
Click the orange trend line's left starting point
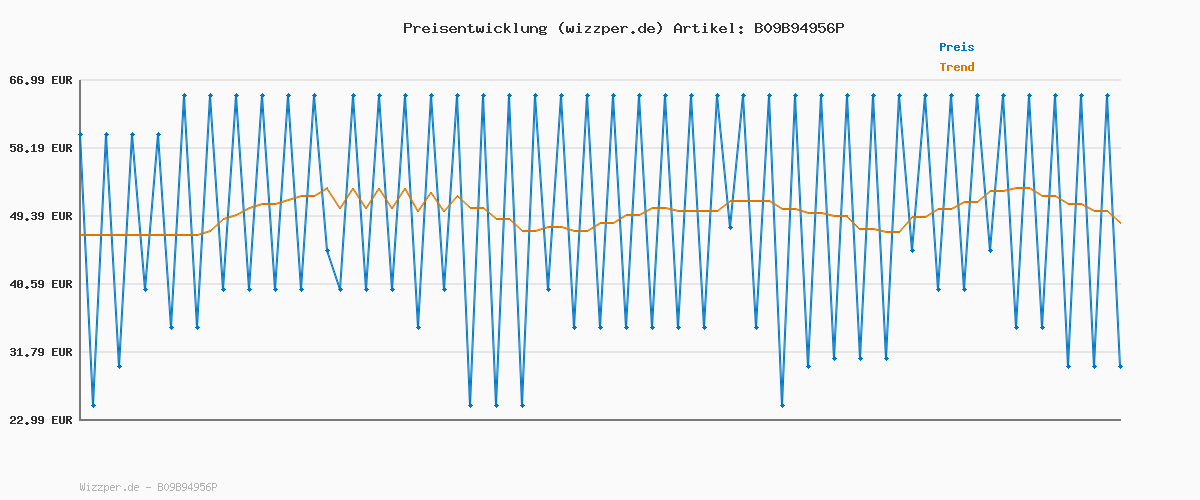[81, 235]
